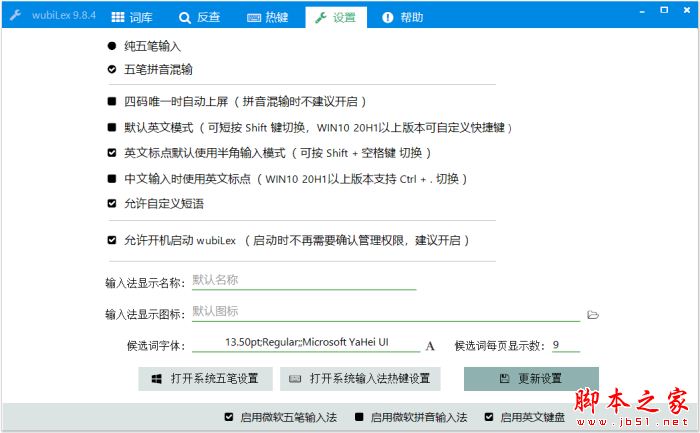The height and width of the screenshot is (433, 700).
Task: Open the 帮助 tab
Action: pos(402,17)
